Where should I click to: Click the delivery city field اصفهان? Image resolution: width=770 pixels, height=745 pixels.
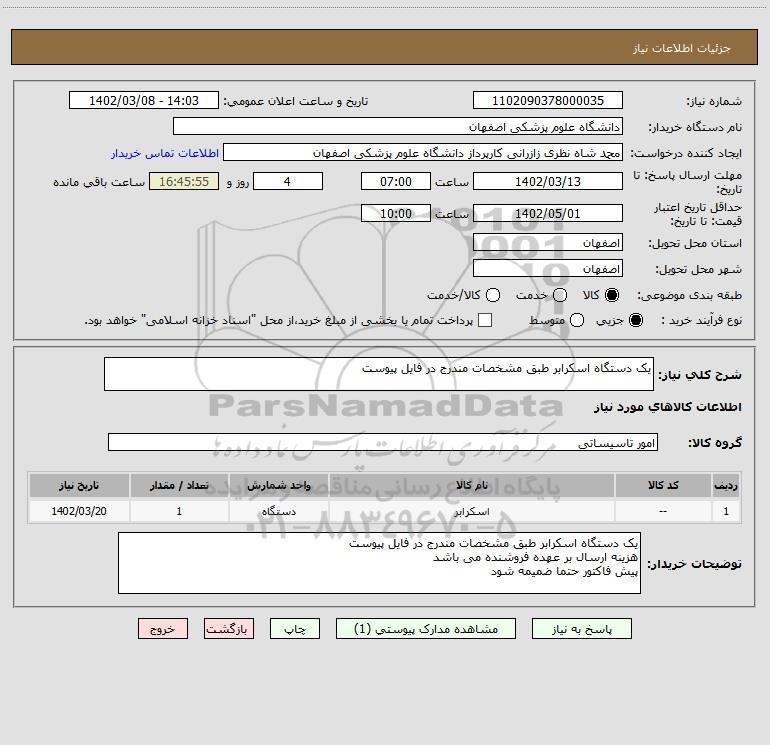pos(548,269)
